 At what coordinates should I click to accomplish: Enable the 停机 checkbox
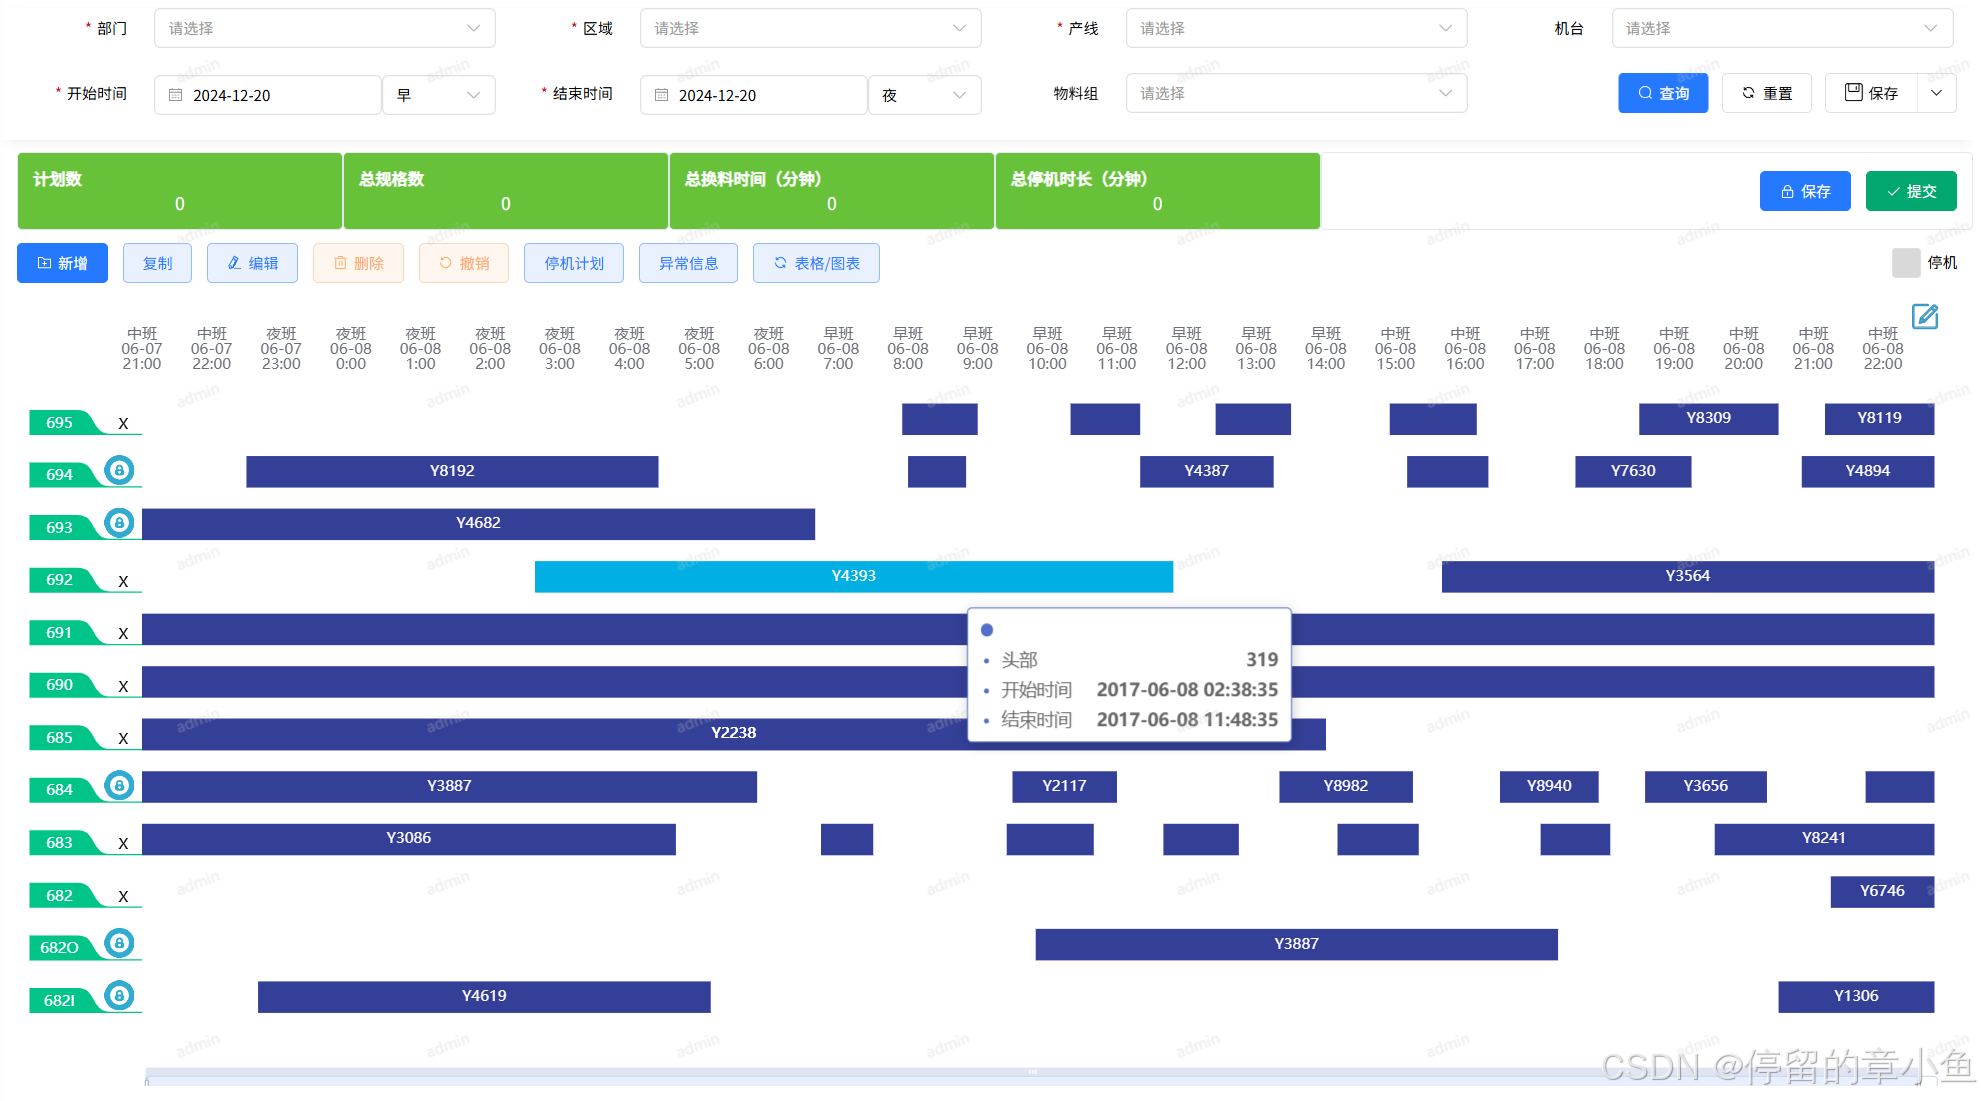(1905, 262)
